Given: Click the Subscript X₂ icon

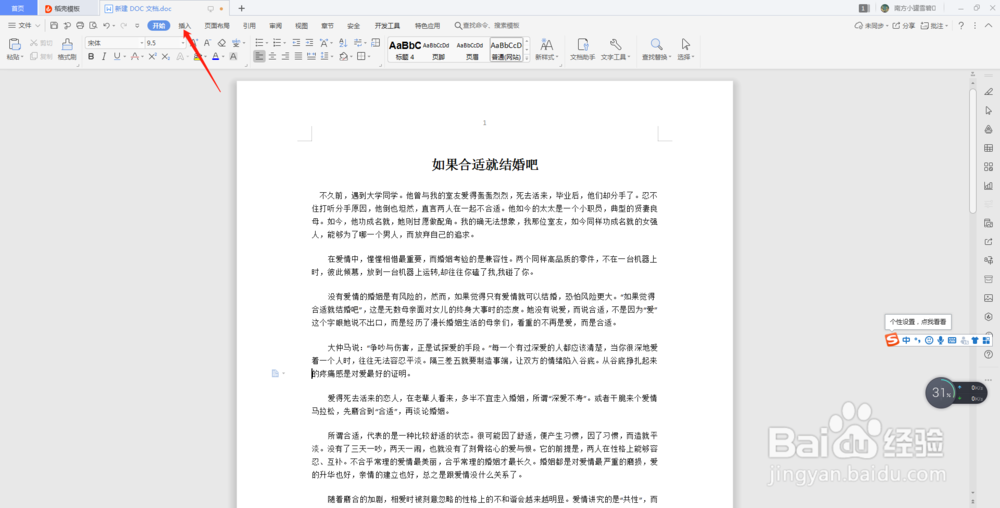Looking at the screenshot, I should [166, 57].
